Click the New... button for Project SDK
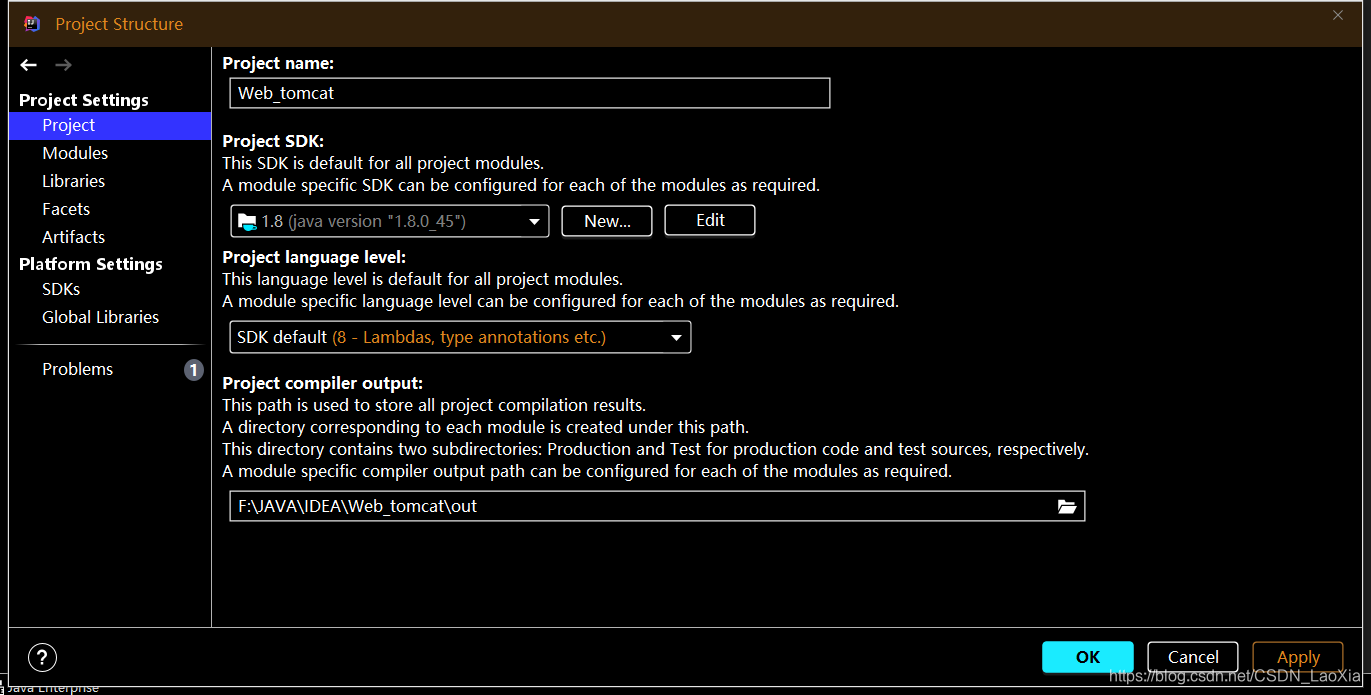Screen dimensions: 1371x695 606,220
